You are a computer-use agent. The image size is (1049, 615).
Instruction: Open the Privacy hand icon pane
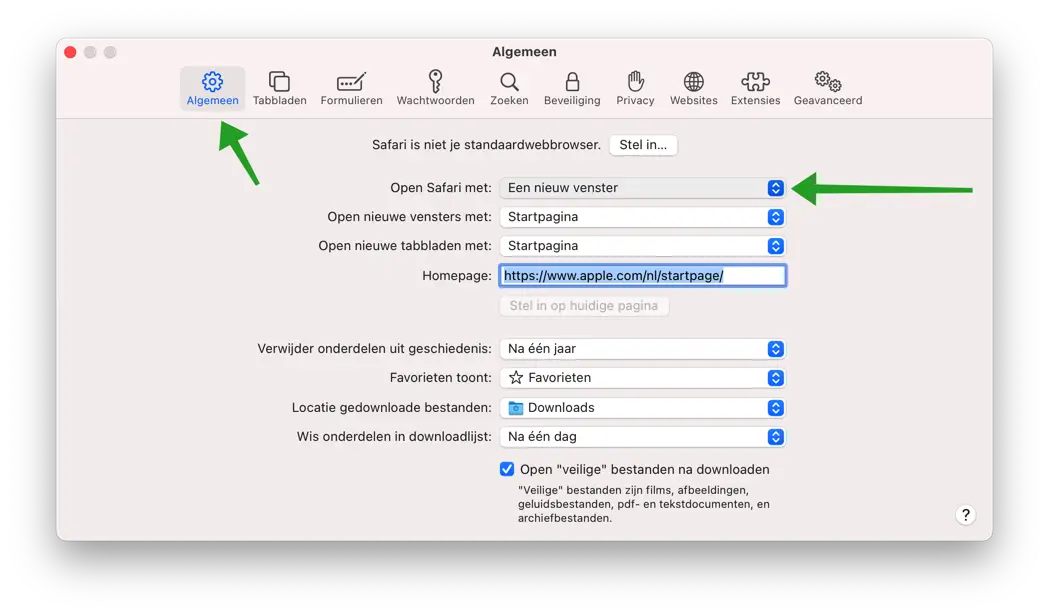click(635, 88)
